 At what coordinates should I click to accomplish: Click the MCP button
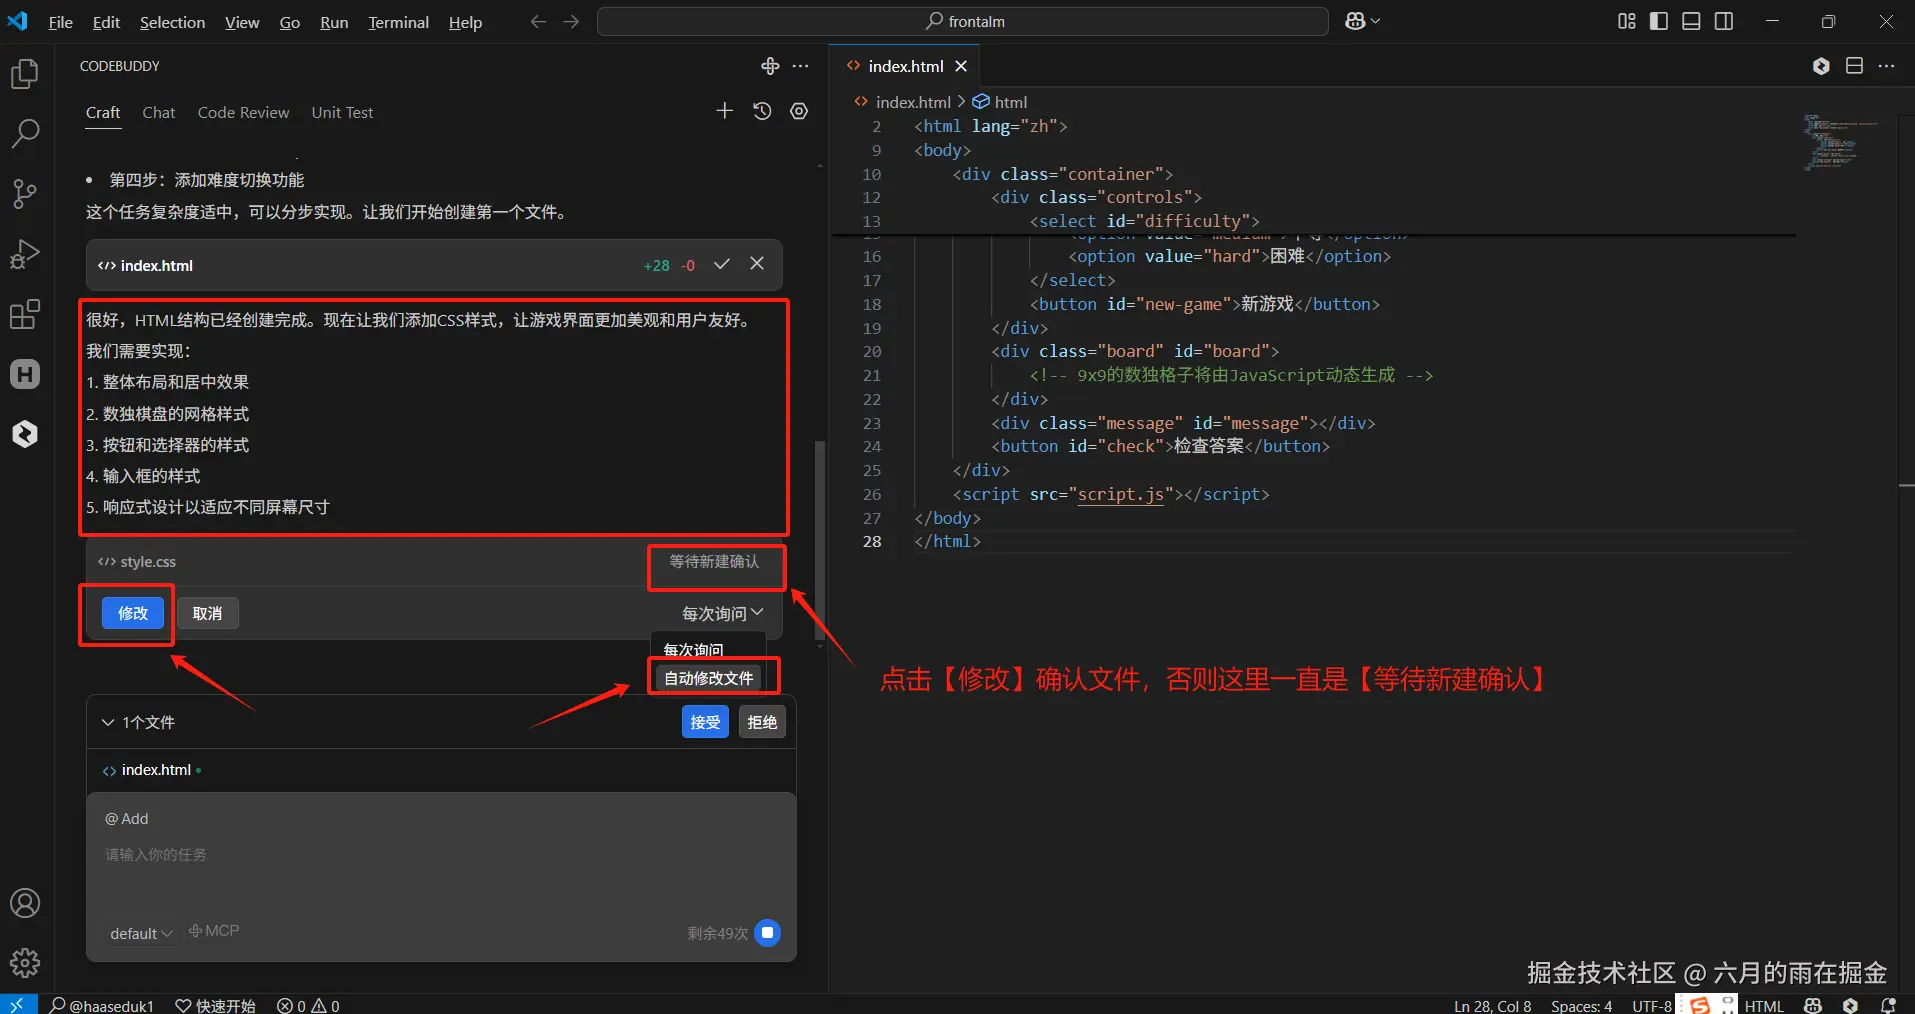(x=214, y=931)
